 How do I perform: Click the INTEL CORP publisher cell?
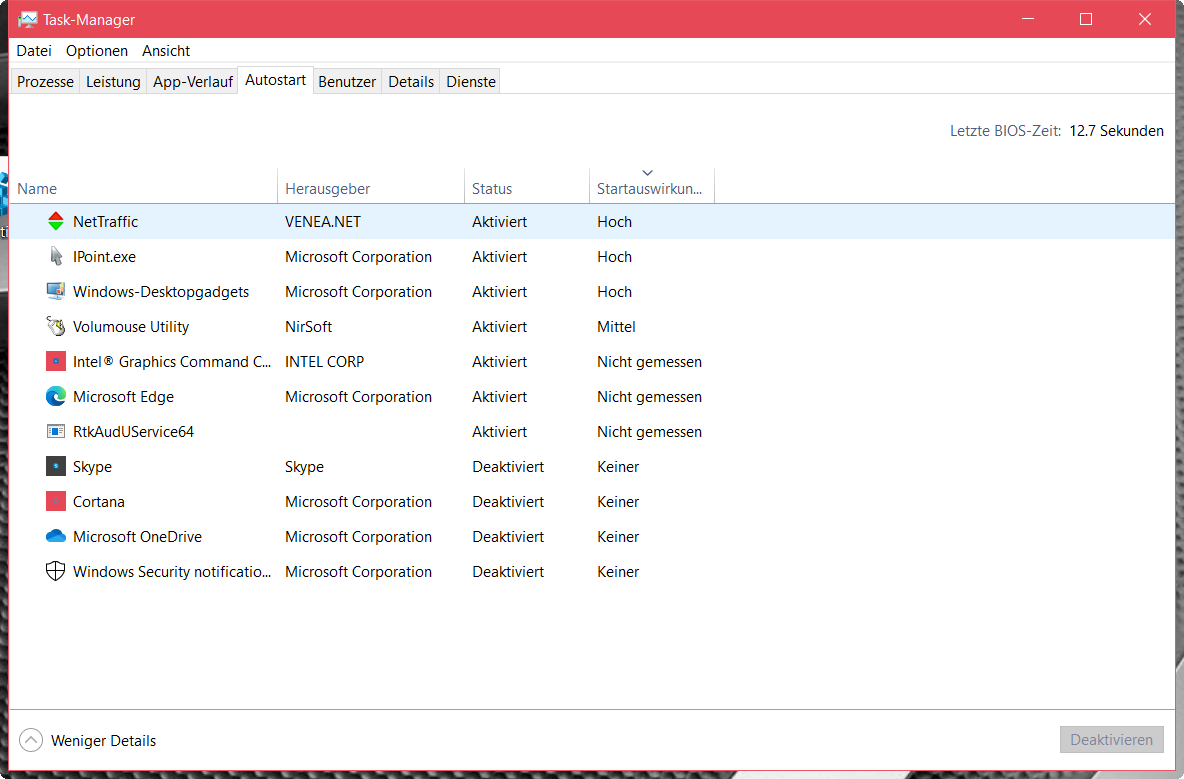coord(324,362)
